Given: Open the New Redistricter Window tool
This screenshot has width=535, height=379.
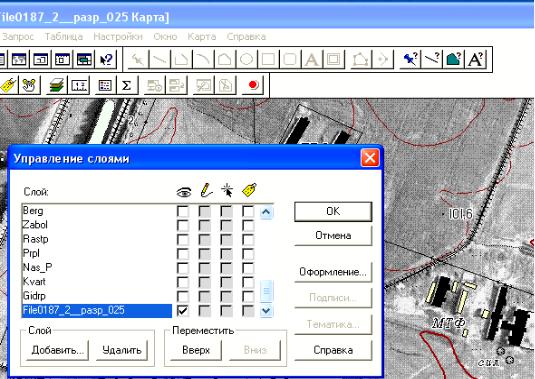Looking at the screenshot, I should point(84,60).
